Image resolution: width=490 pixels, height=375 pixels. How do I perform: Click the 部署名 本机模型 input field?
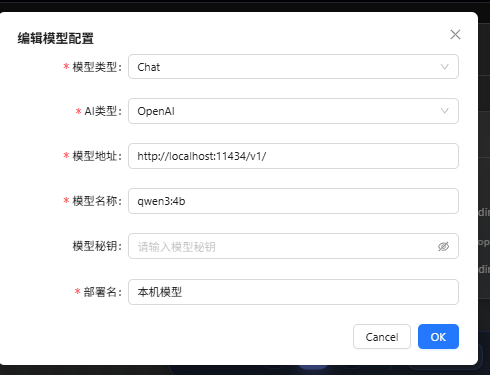293,292
